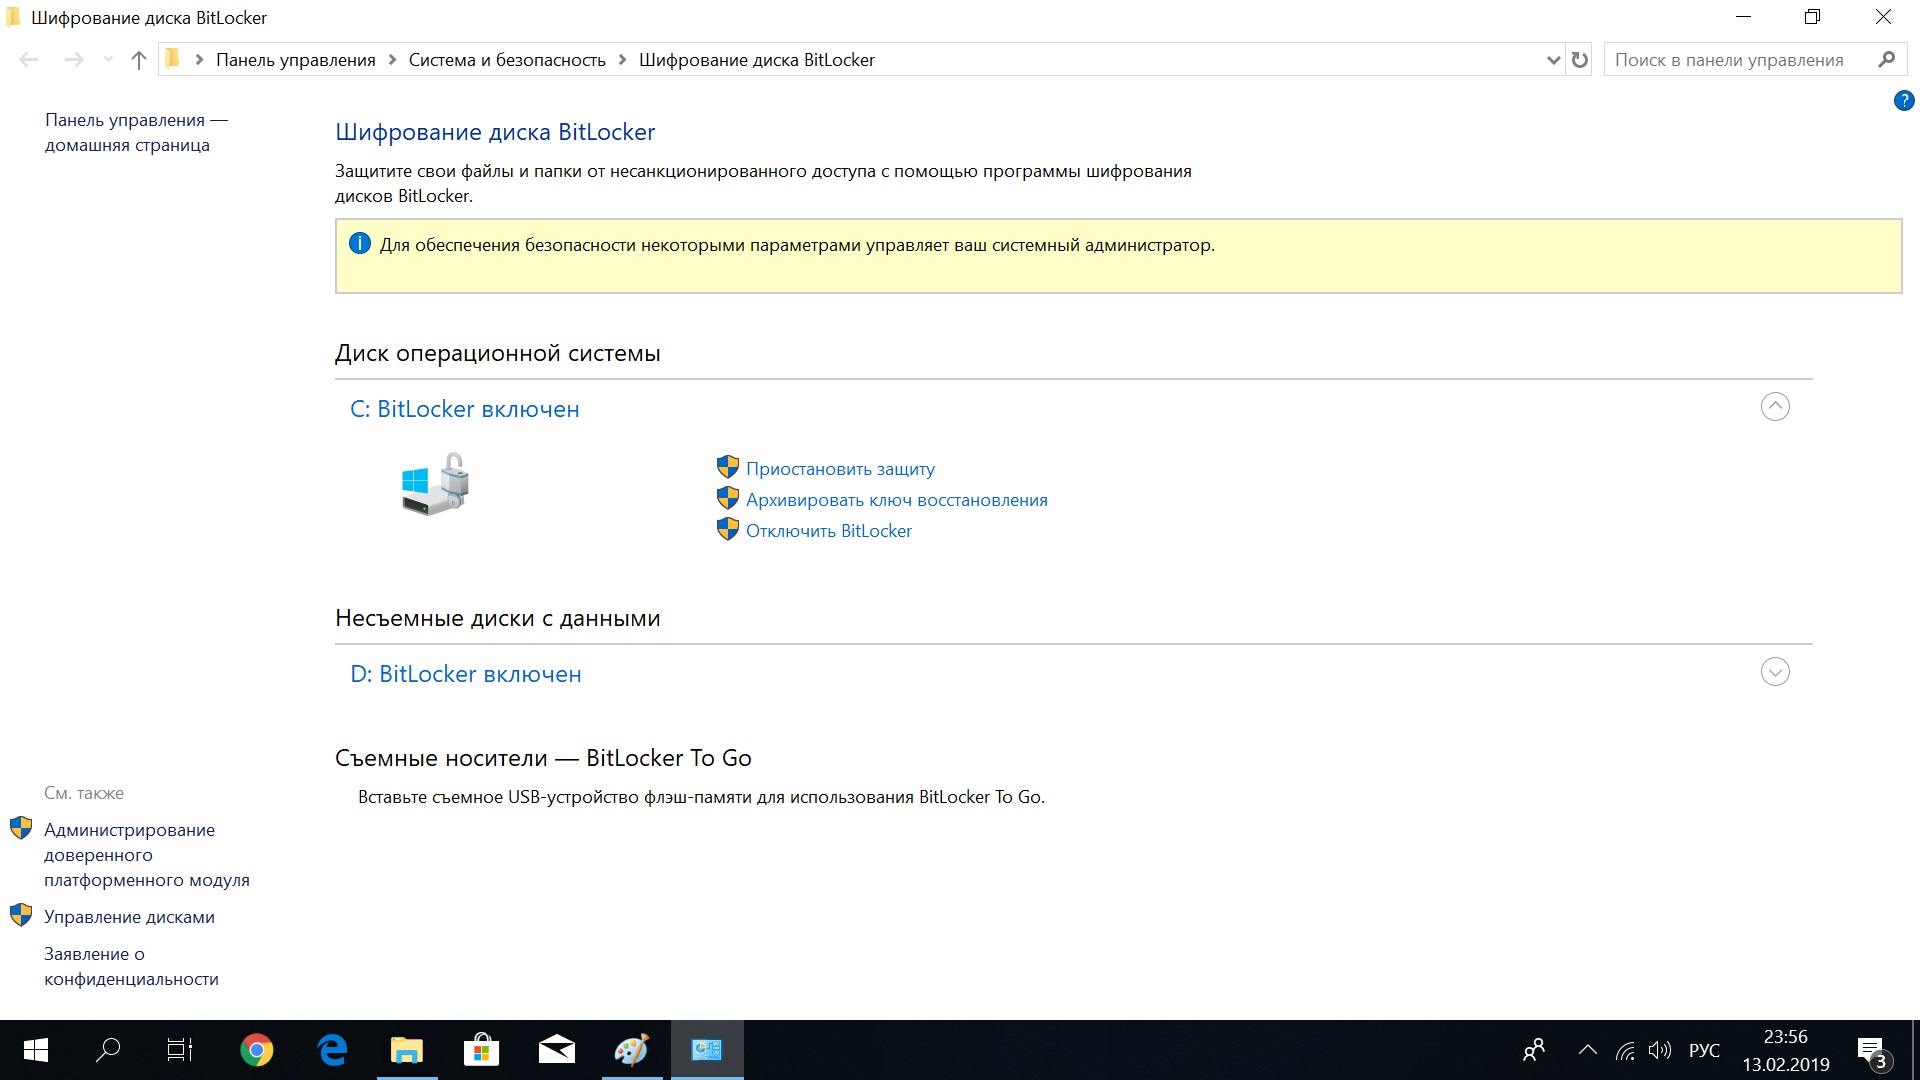Open Paint app from taskbar

632,1050
